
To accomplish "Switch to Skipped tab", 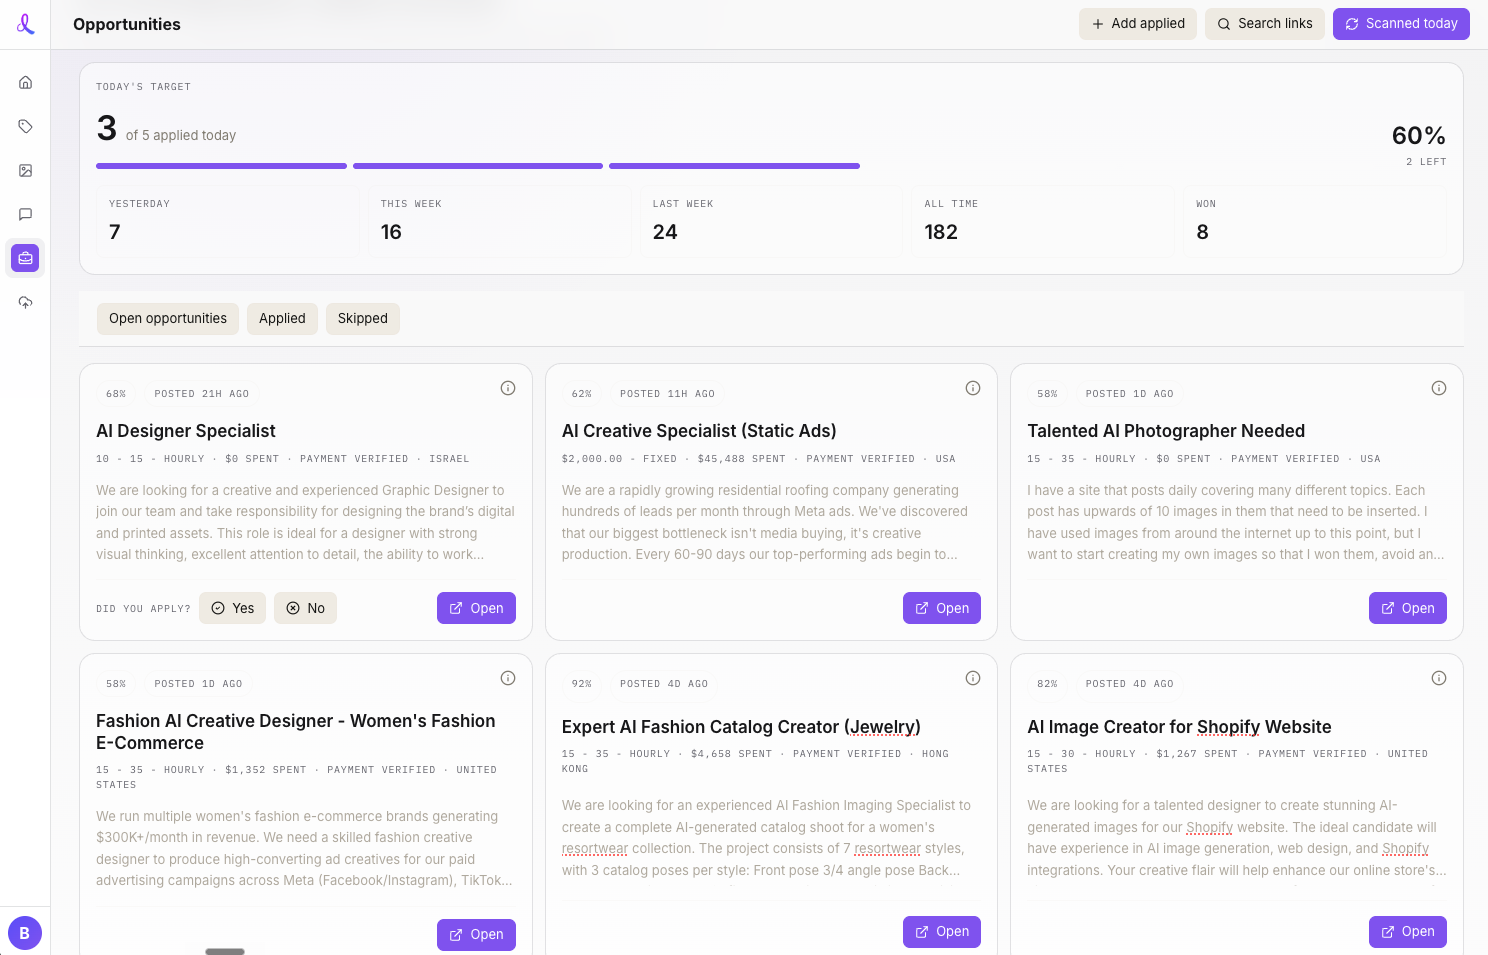I will [x=363, y=318].
